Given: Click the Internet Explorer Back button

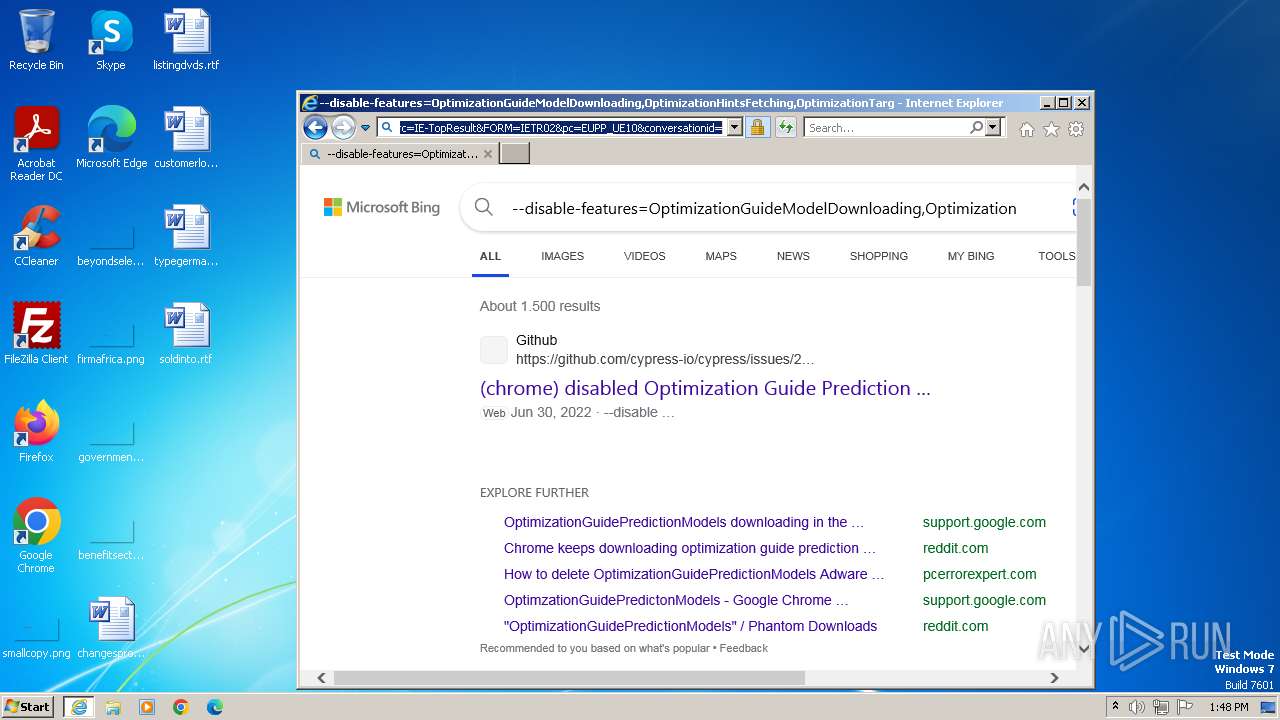Looking at the screenshot, I should click(x=315, y=127).
